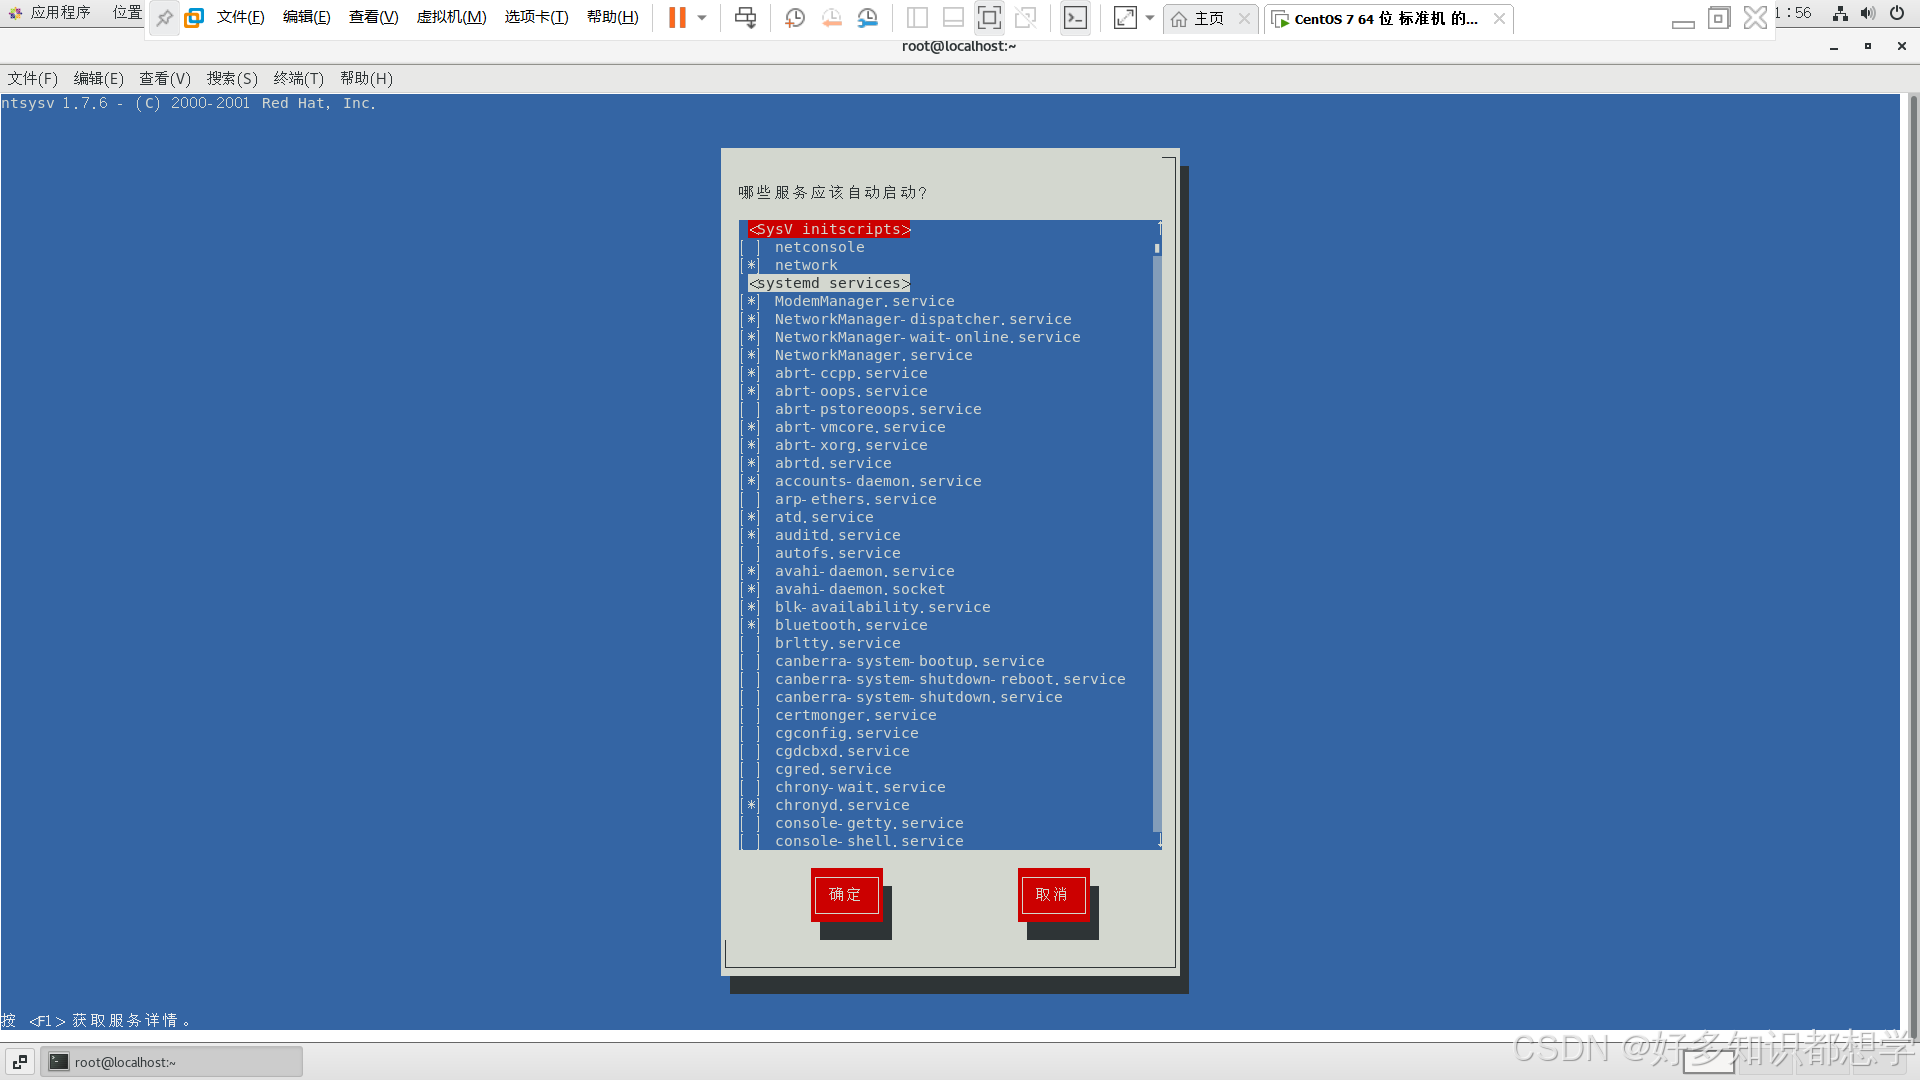Open the snapshot manager icon
The image size is (1920, 1080).
coord(867,18)
